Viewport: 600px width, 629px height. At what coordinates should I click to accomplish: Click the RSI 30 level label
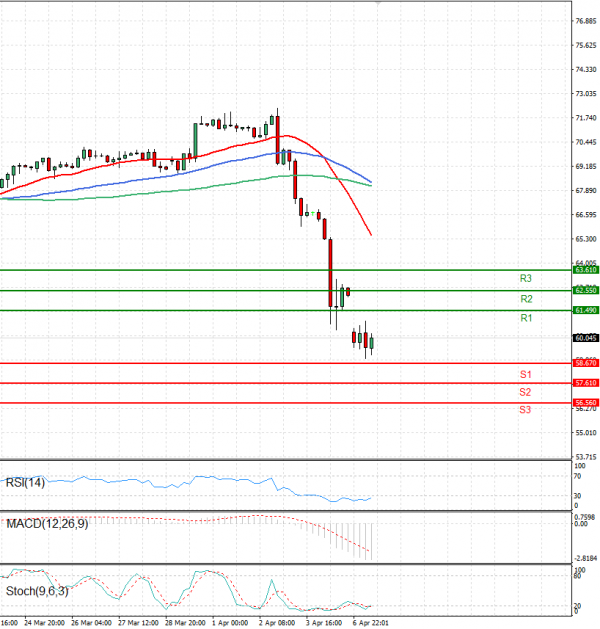[578, 496]
